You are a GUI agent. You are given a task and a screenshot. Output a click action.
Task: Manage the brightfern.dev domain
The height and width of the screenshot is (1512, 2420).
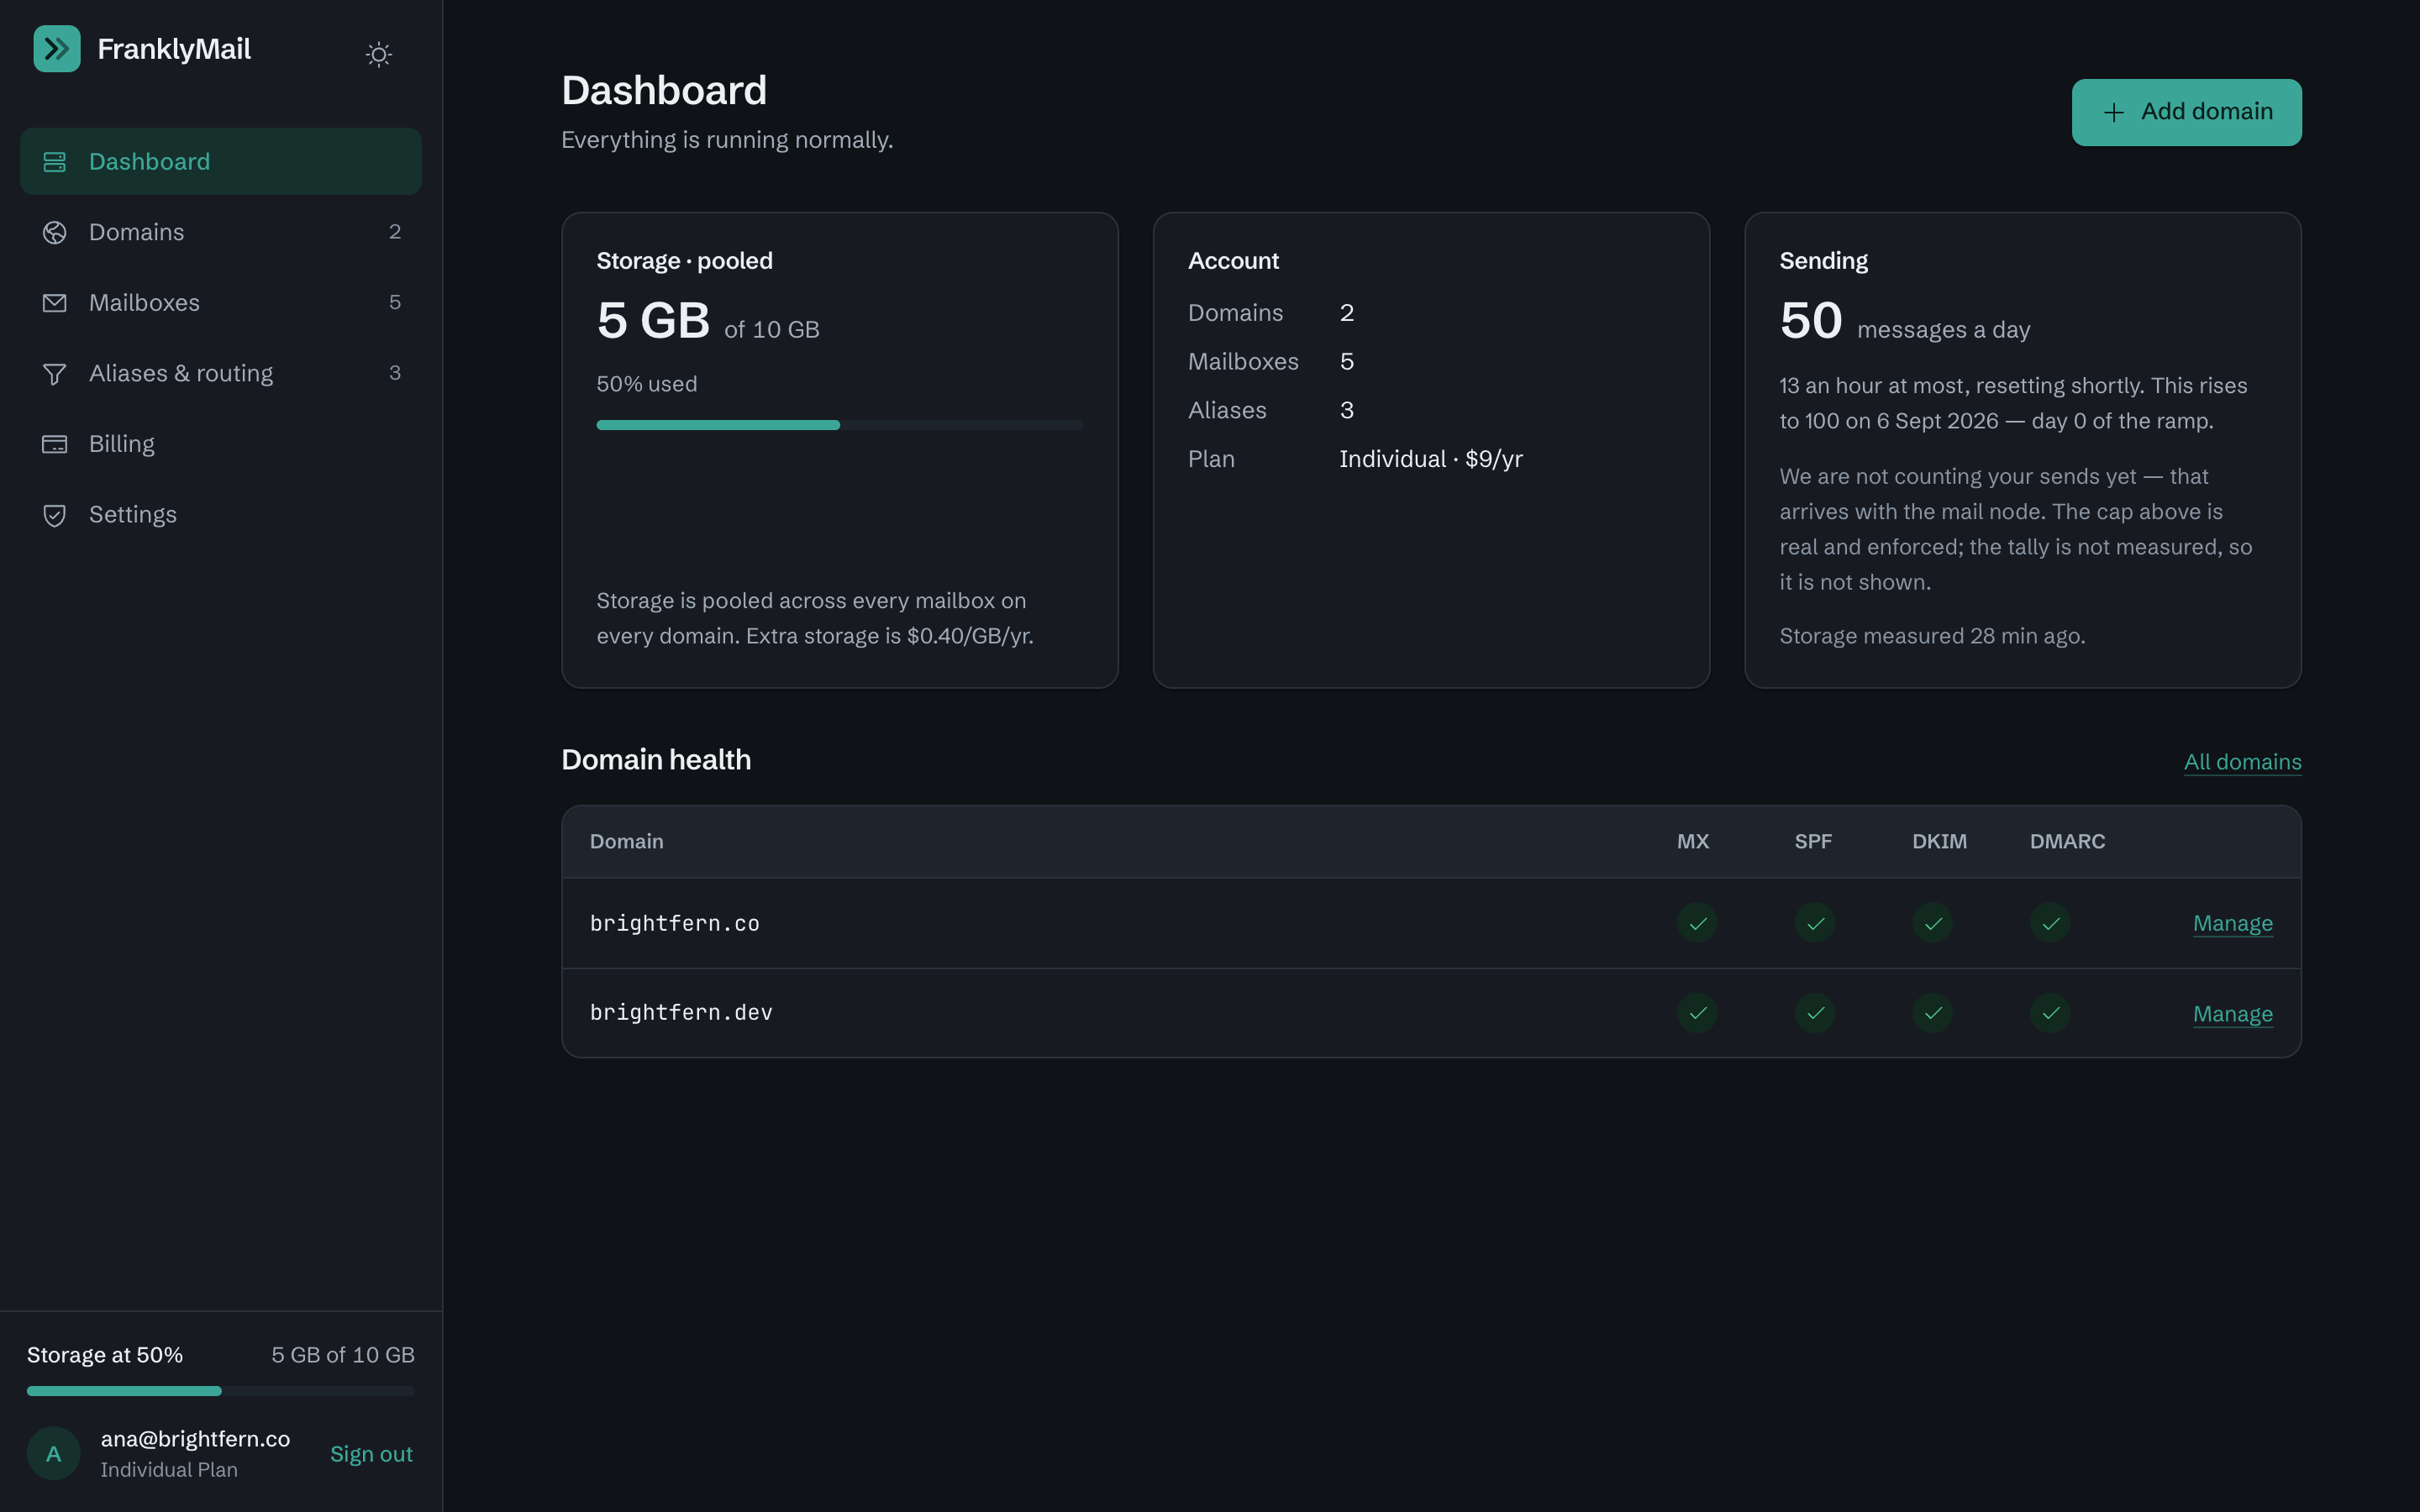pyautogui.click(x=2232, y=1014)
